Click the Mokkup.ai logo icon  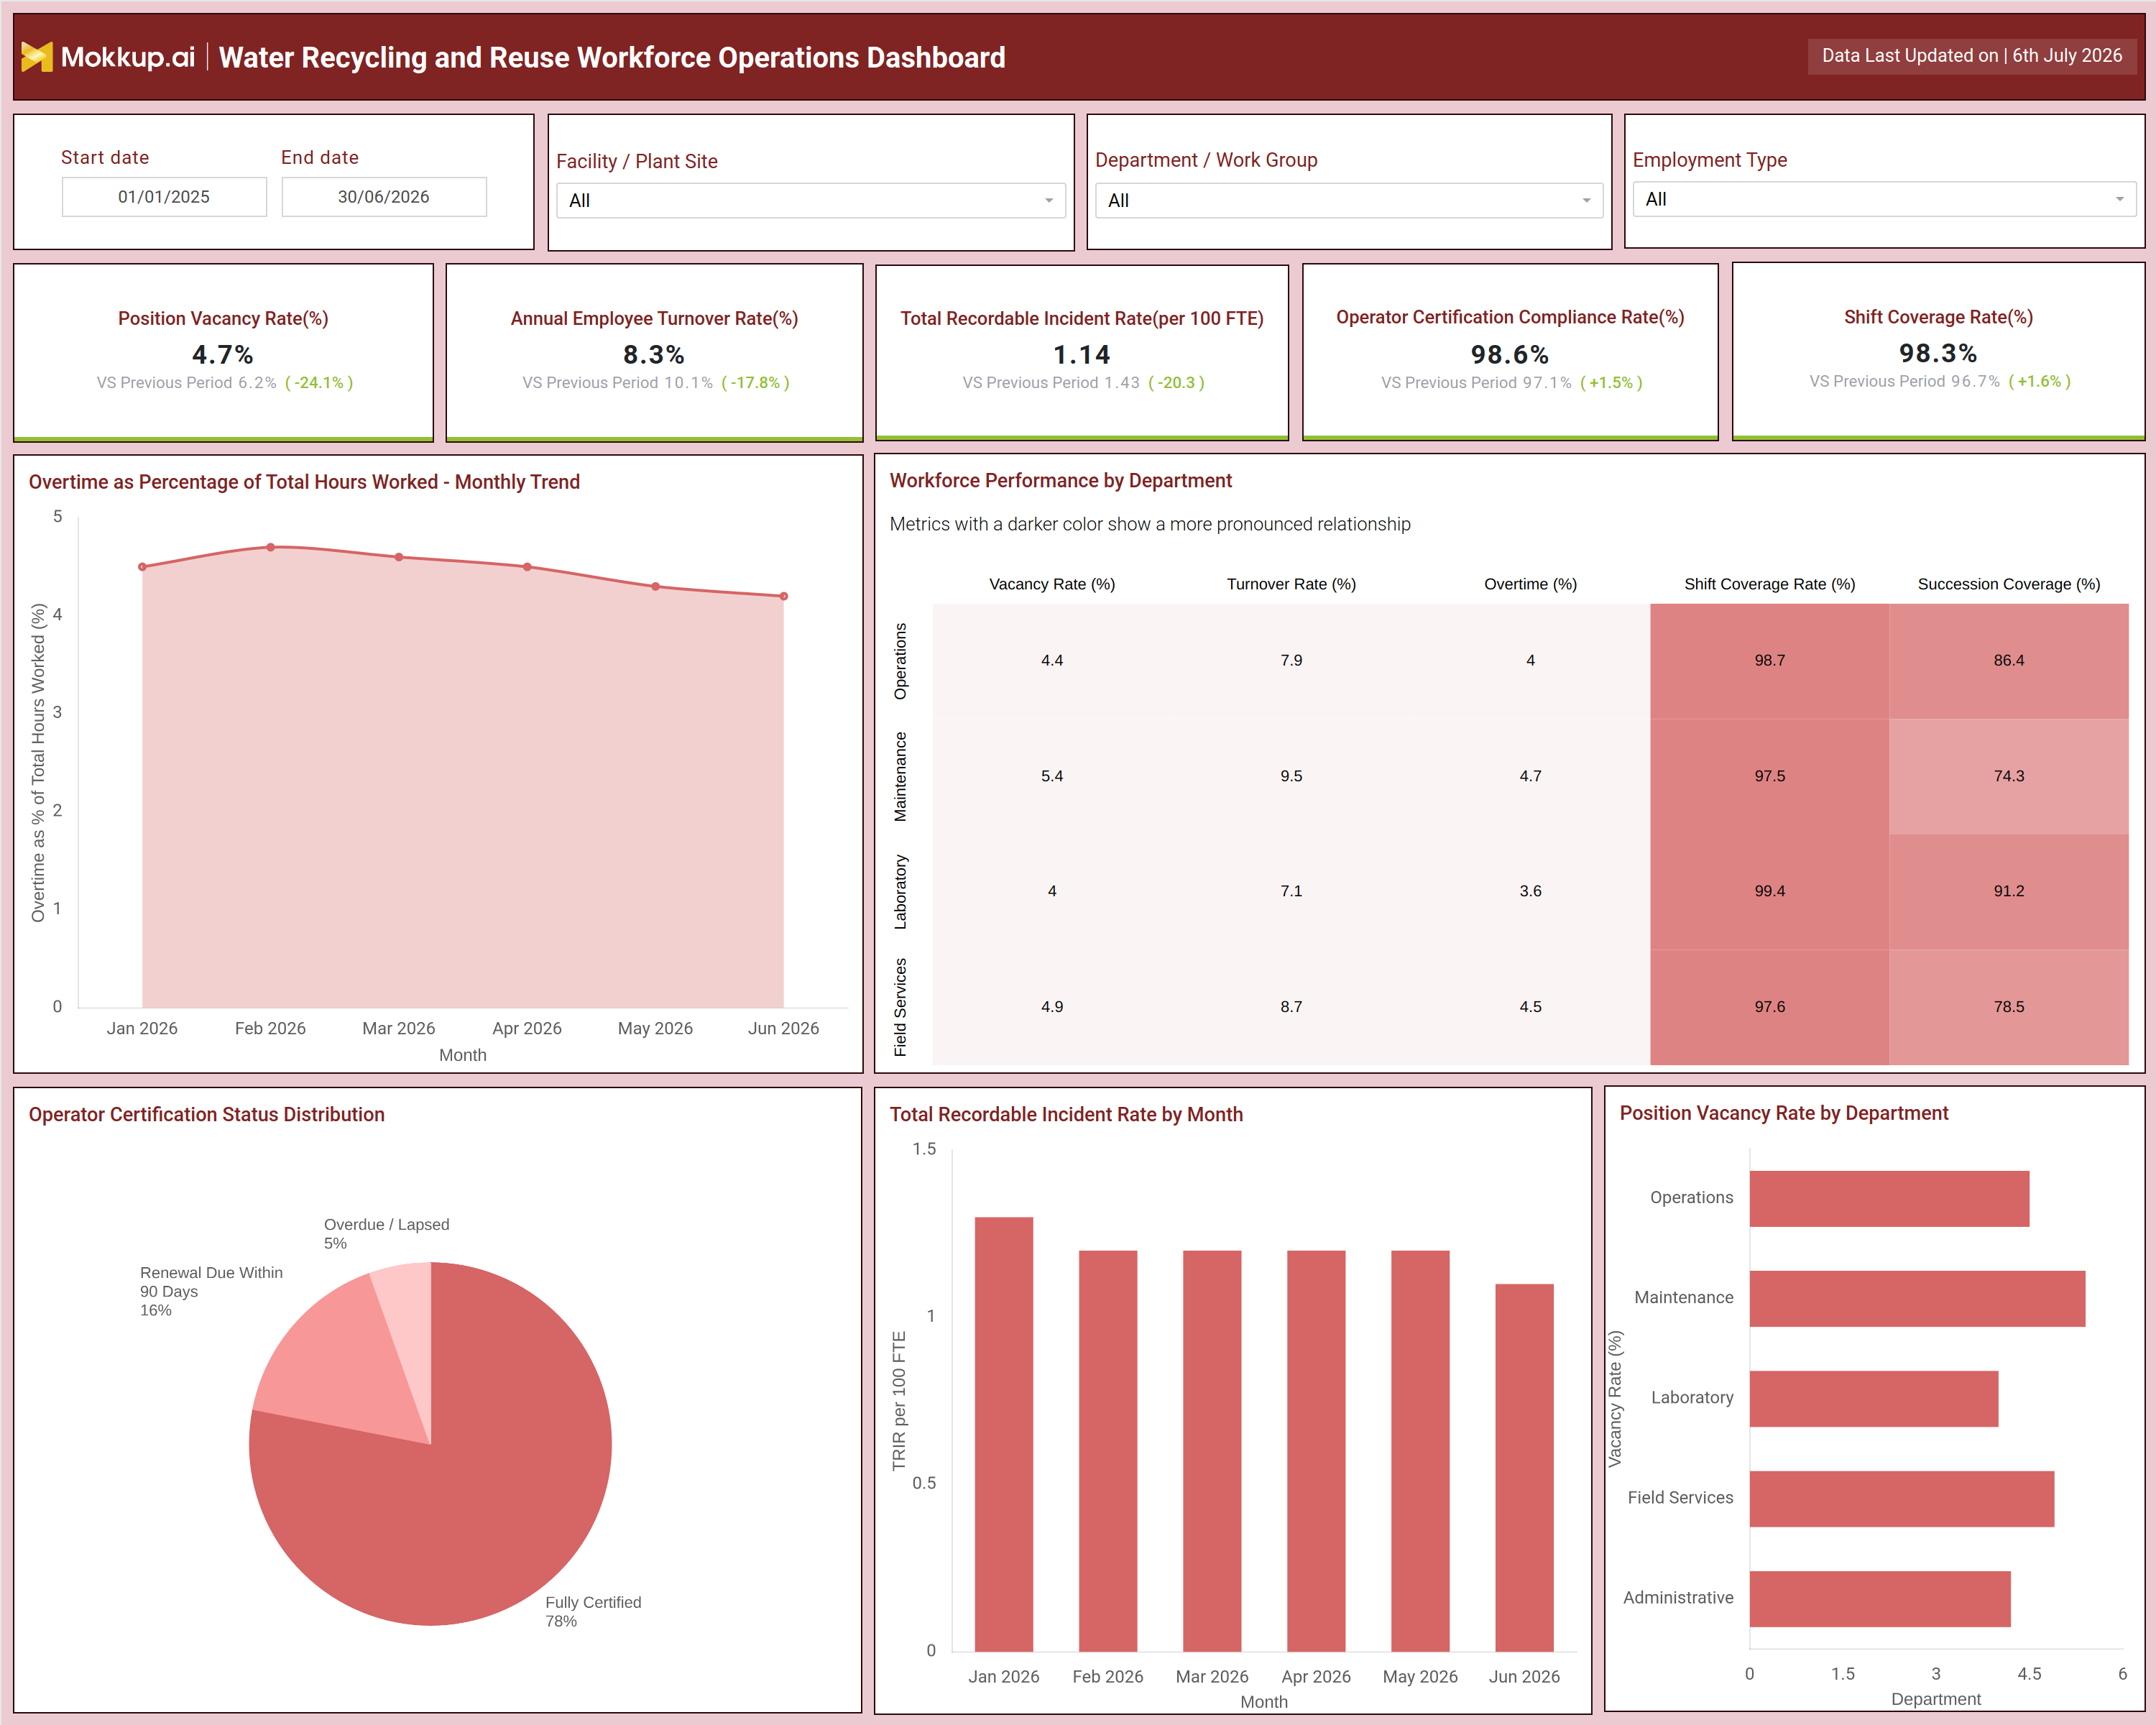pyautogui.click(x=37, y=57)
